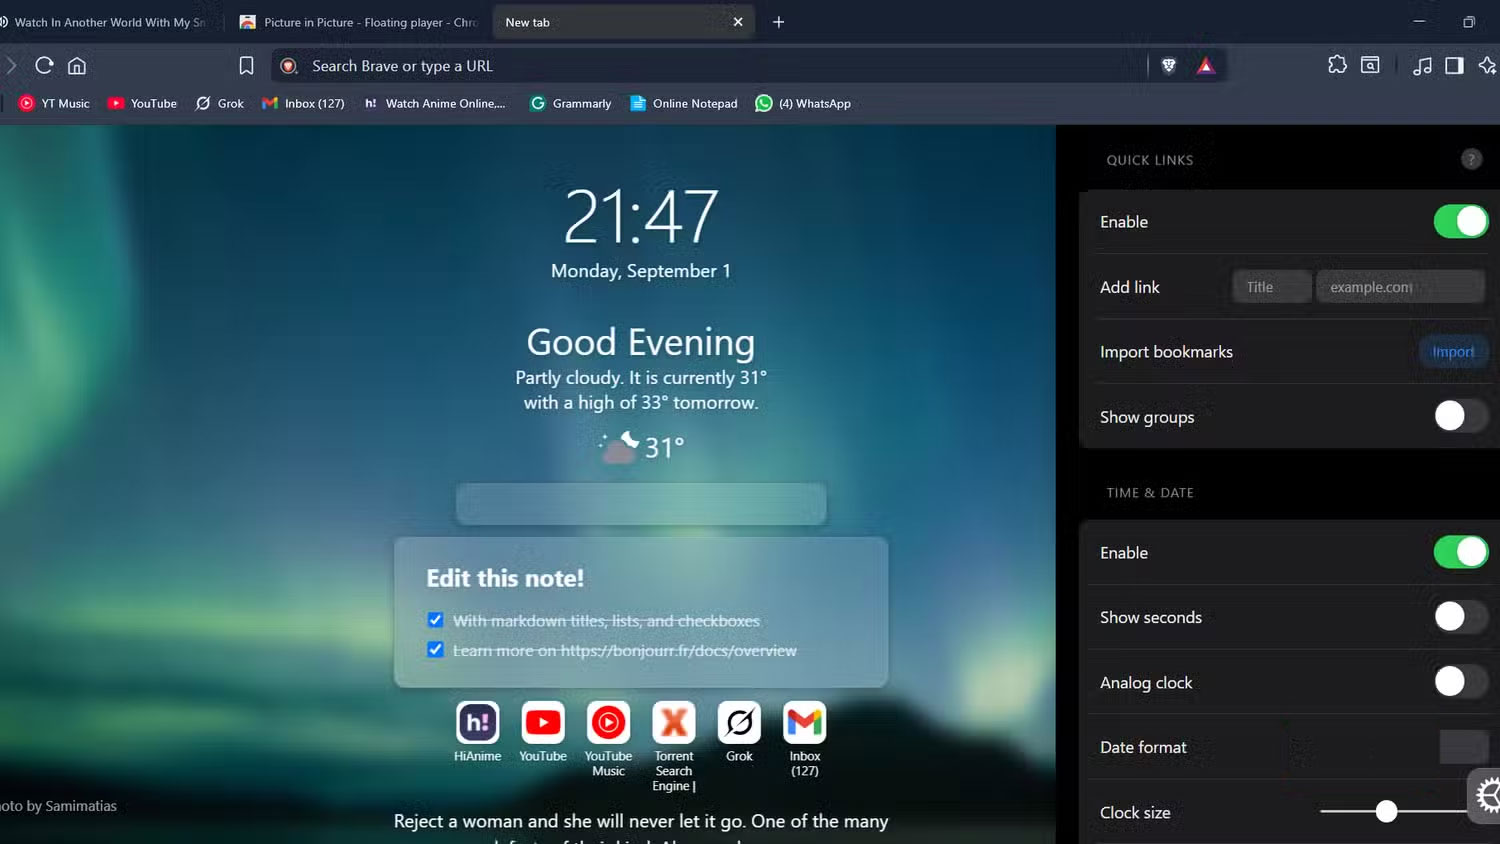Click the Import bookmarks button
Screen dimensions: 1500x844
click(1453, 351)
